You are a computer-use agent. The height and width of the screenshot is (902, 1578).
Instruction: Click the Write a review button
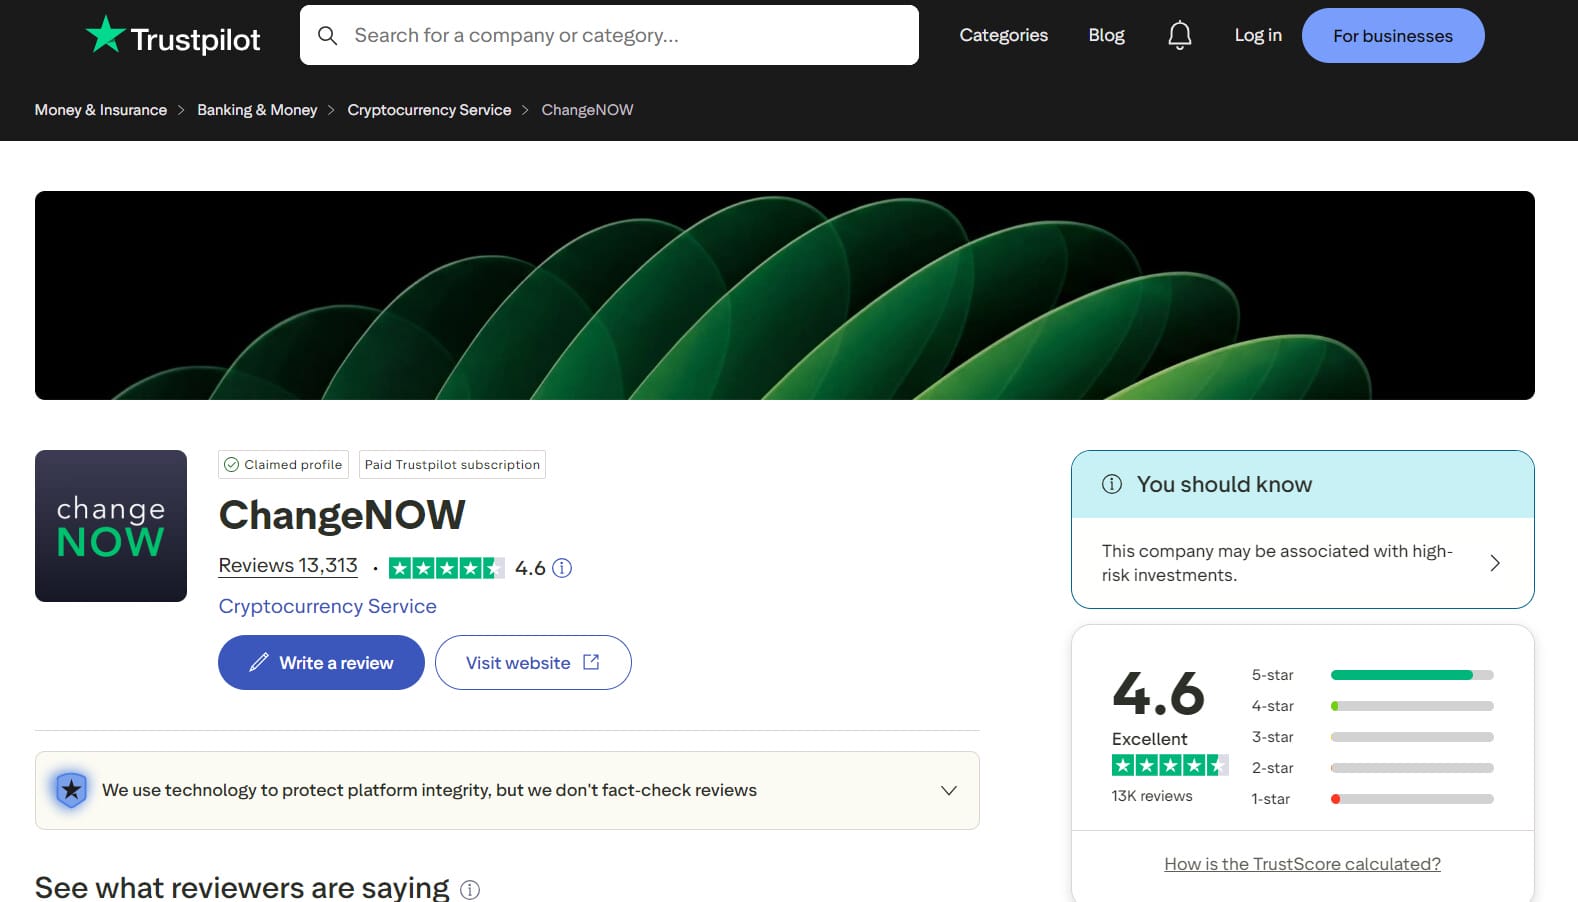[x=321, y=662]
